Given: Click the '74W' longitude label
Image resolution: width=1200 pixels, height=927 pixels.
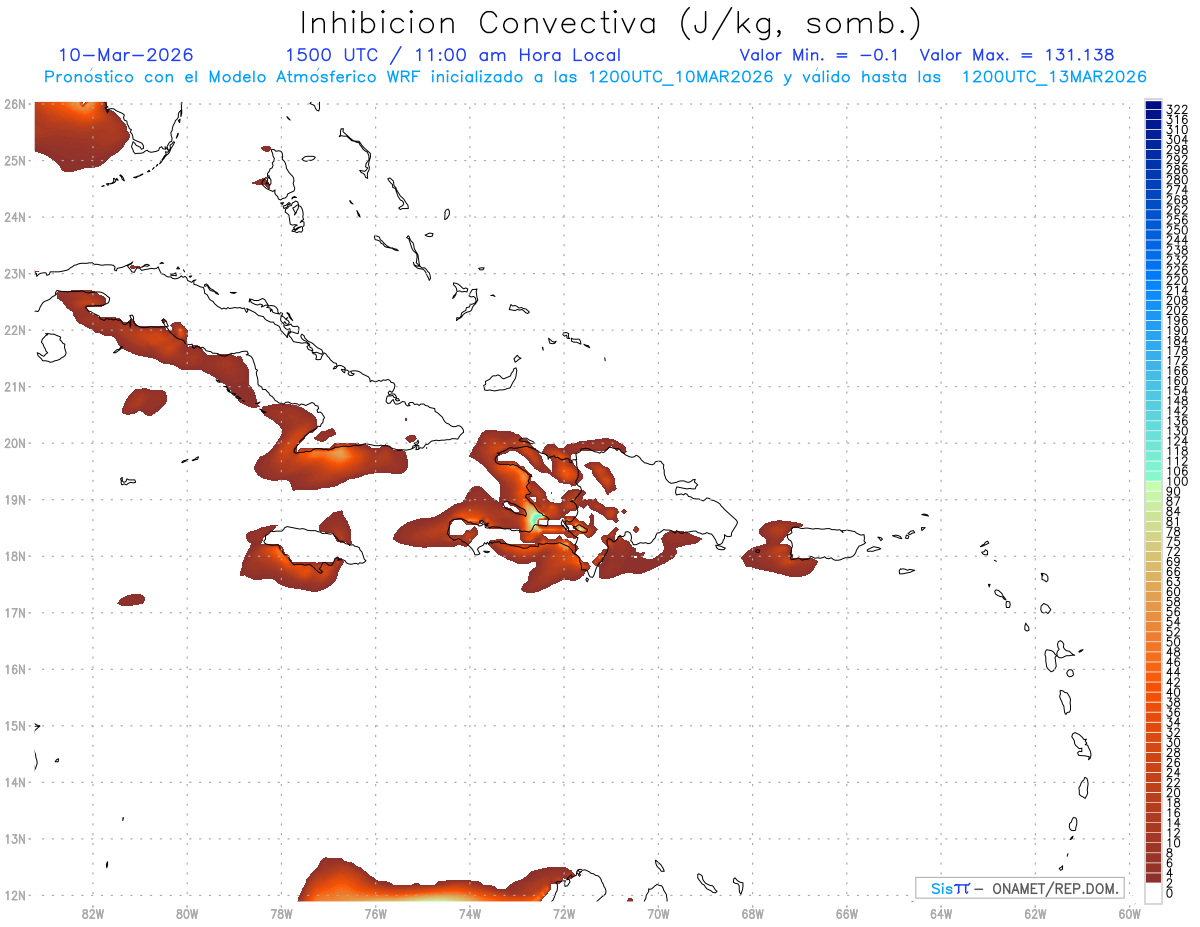Looking at the screenshot, I should [x=470, y=913].
